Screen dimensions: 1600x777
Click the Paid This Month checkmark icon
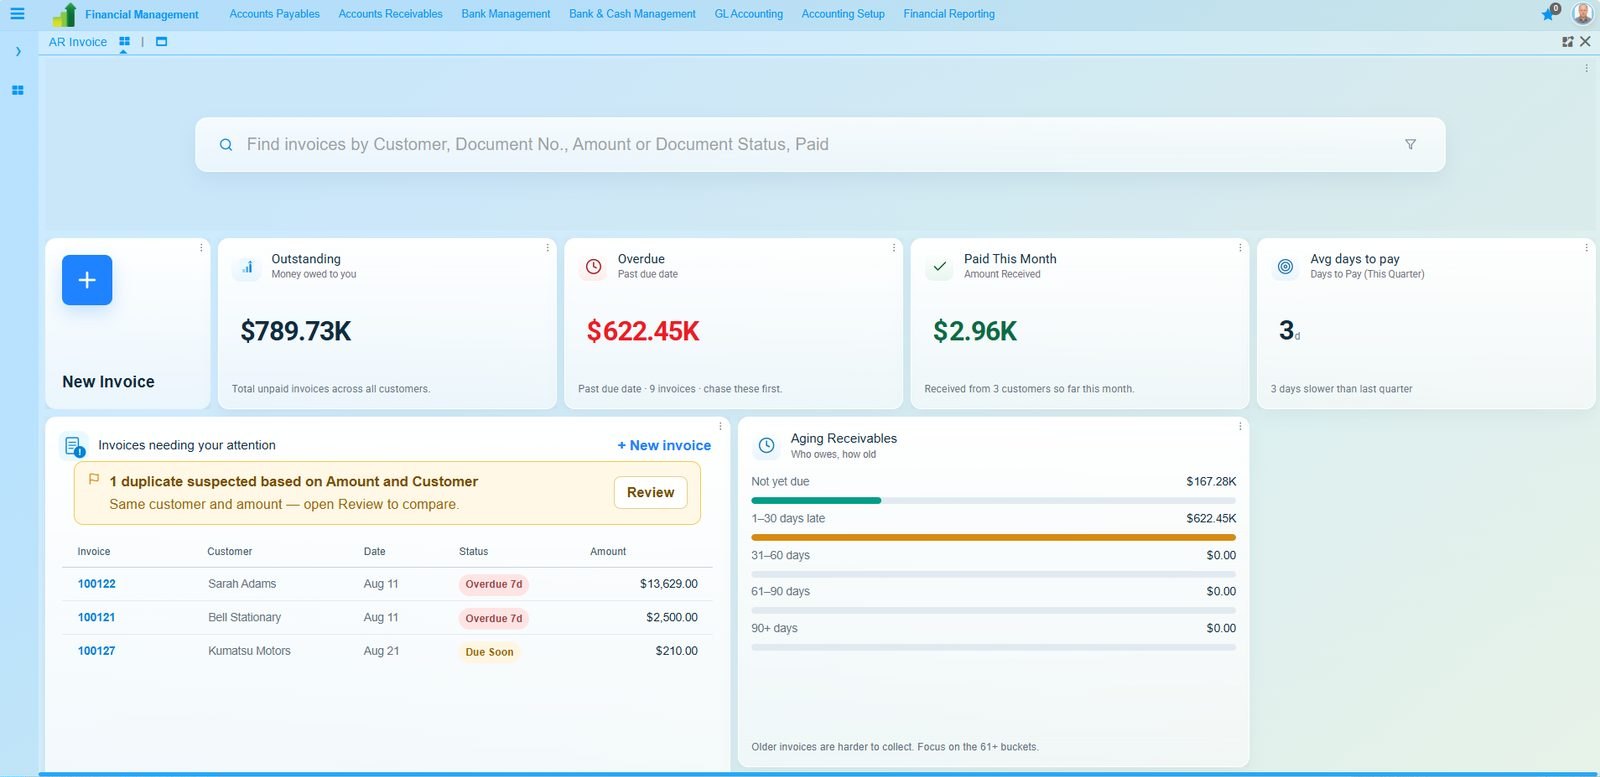(939, 267)
